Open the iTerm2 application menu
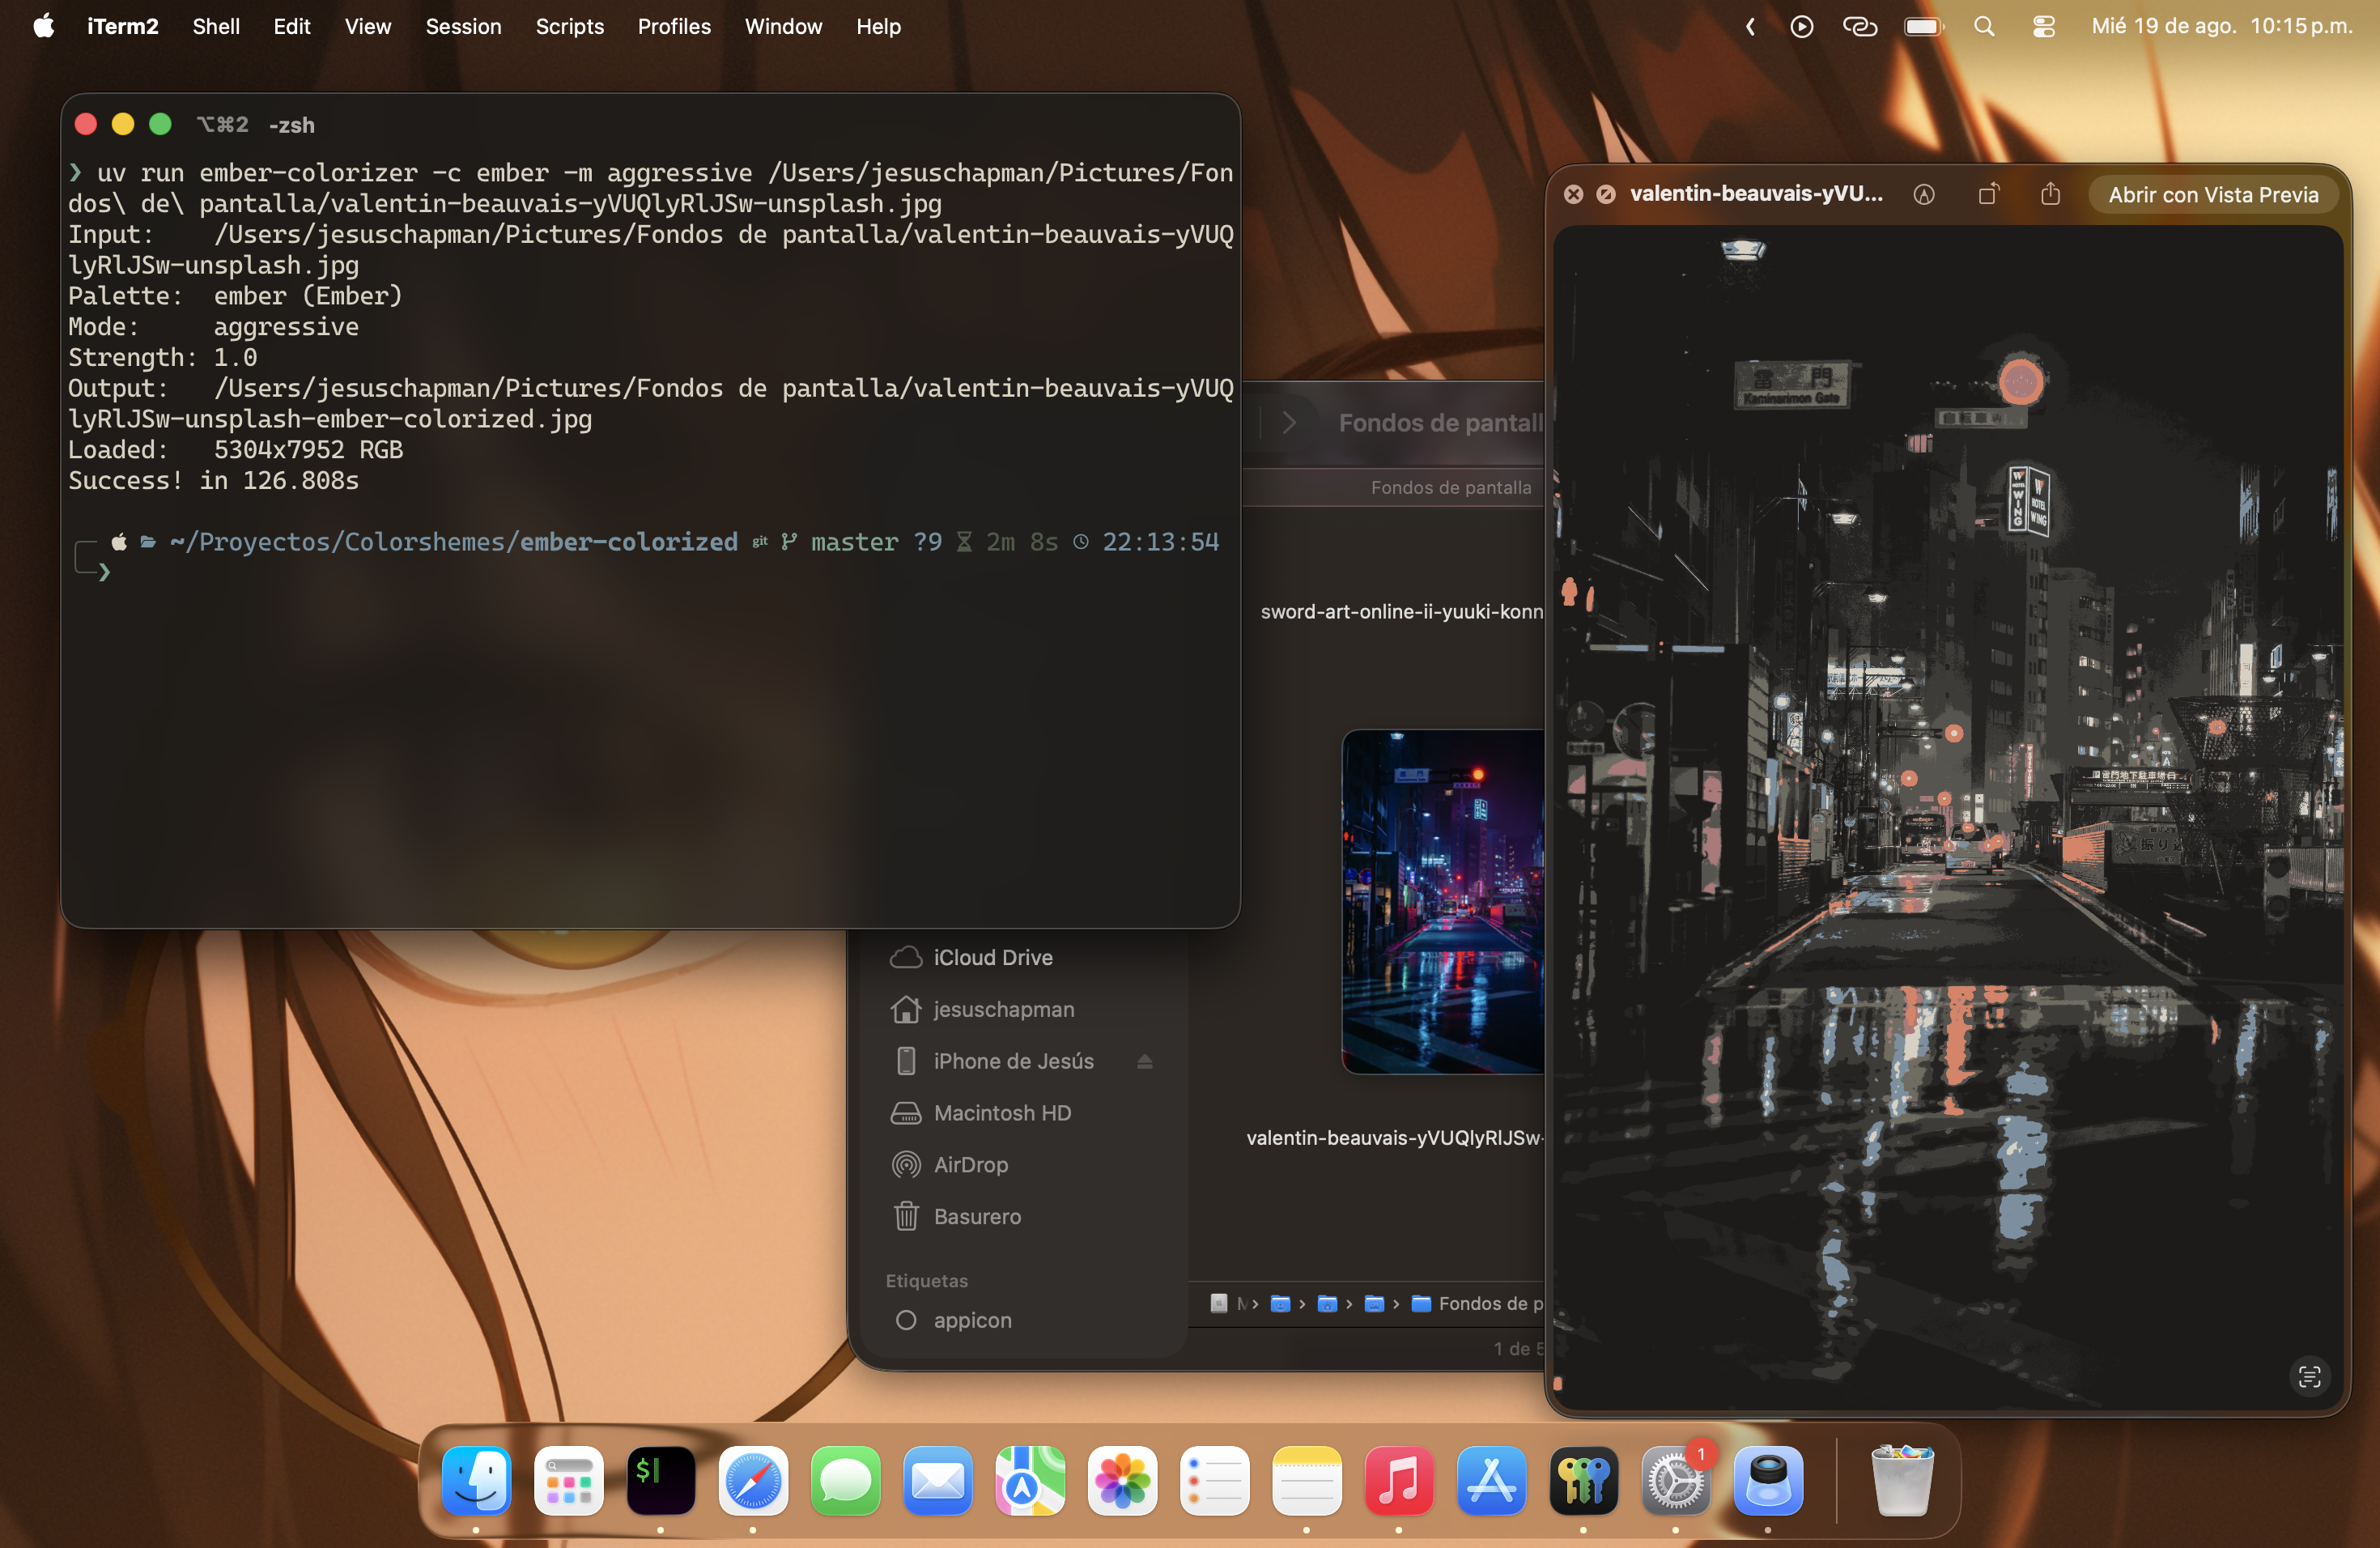The height and width of the screenshot is (1548, 2380). tap(122, 27)
